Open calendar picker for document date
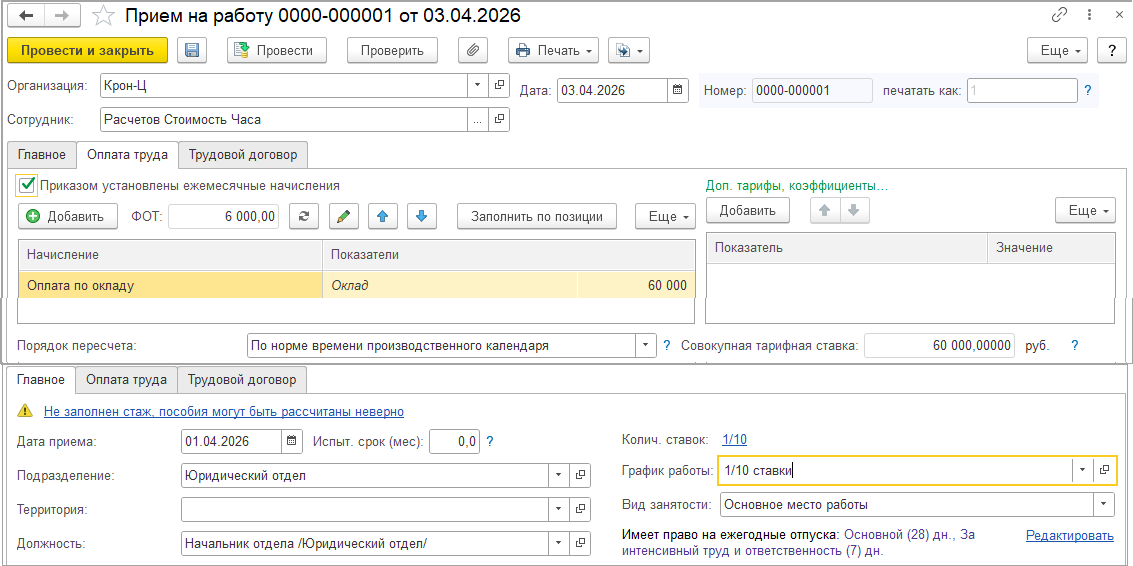The height and width of the screenshot is (566, 1133). tap(678, 90)
